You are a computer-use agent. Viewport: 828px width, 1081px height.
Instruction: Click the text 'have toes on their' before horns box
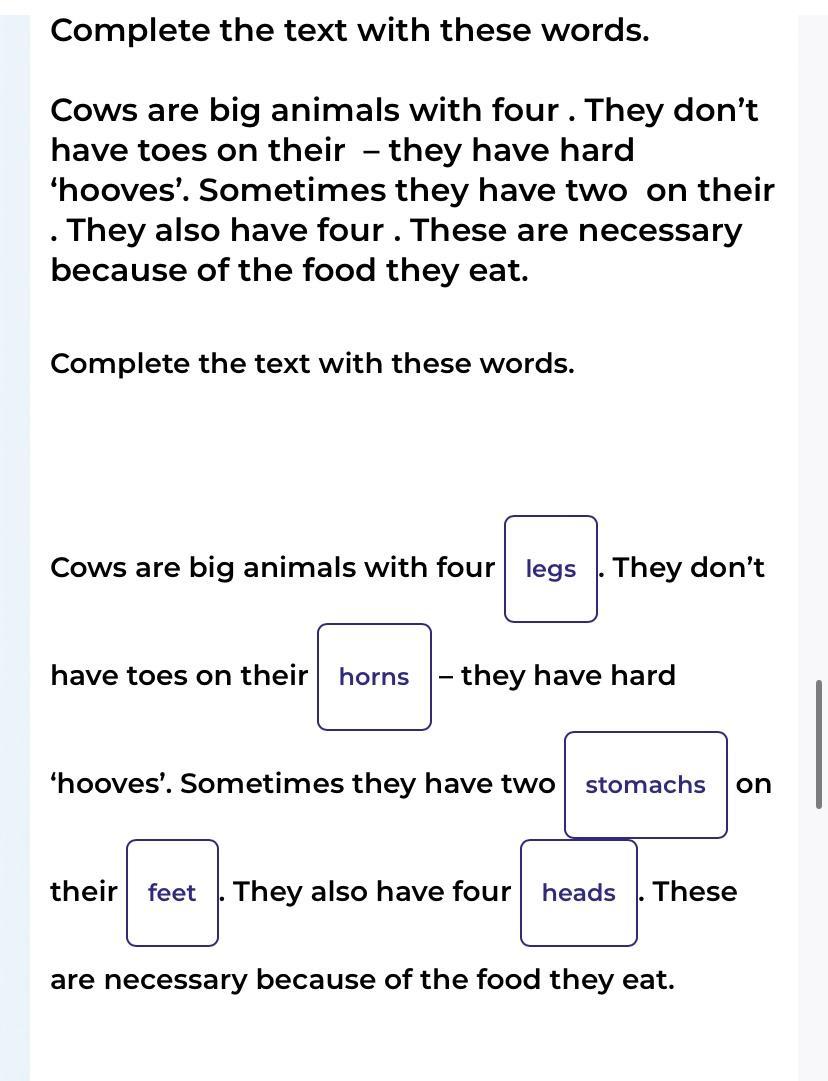(179, 676)
